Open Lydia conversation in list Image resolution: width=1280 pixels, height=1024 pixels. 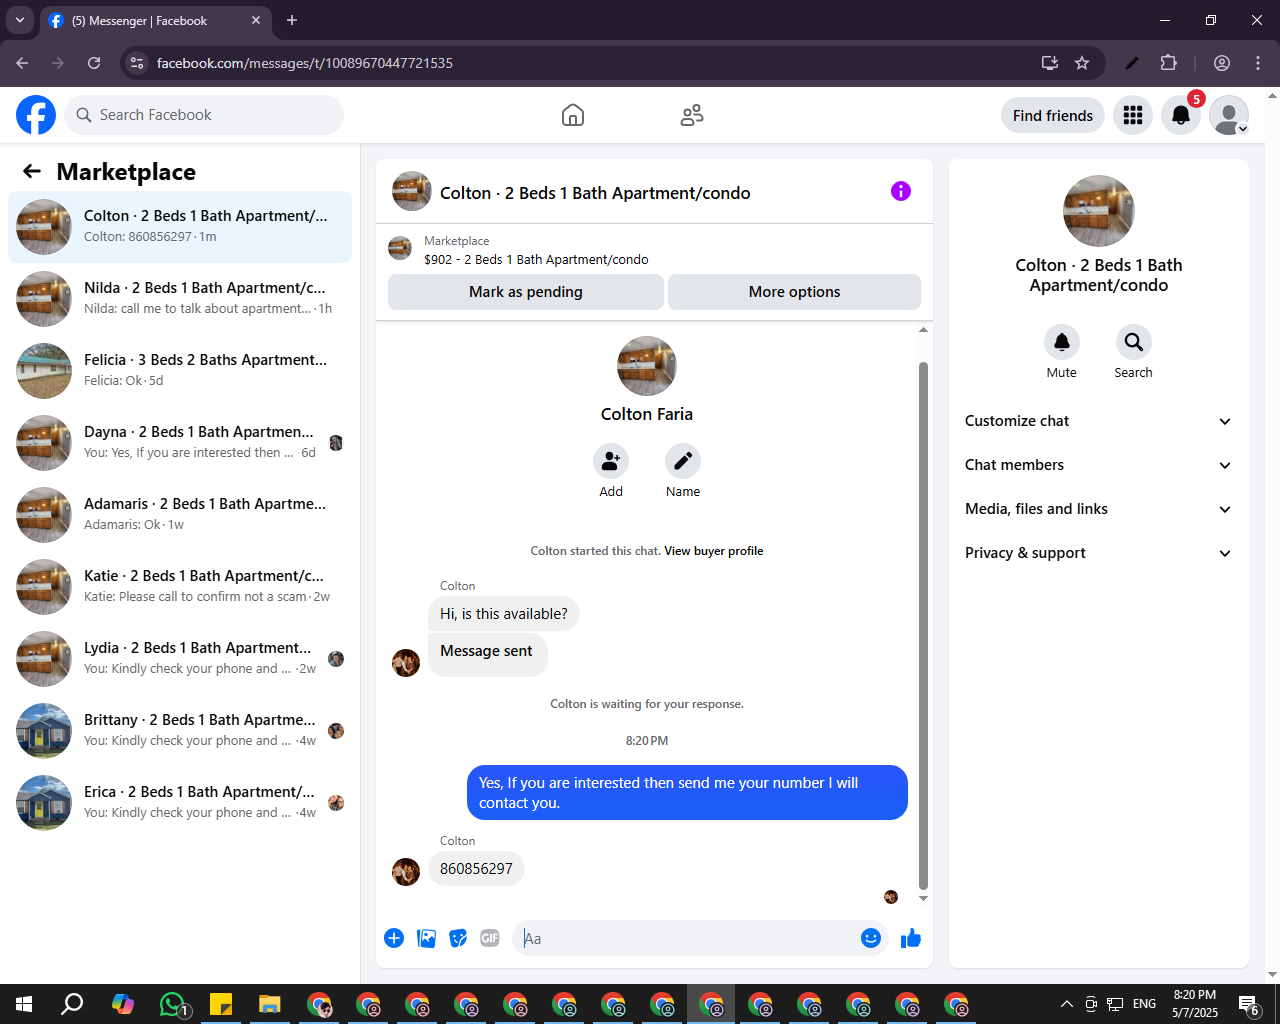[180, 659]
